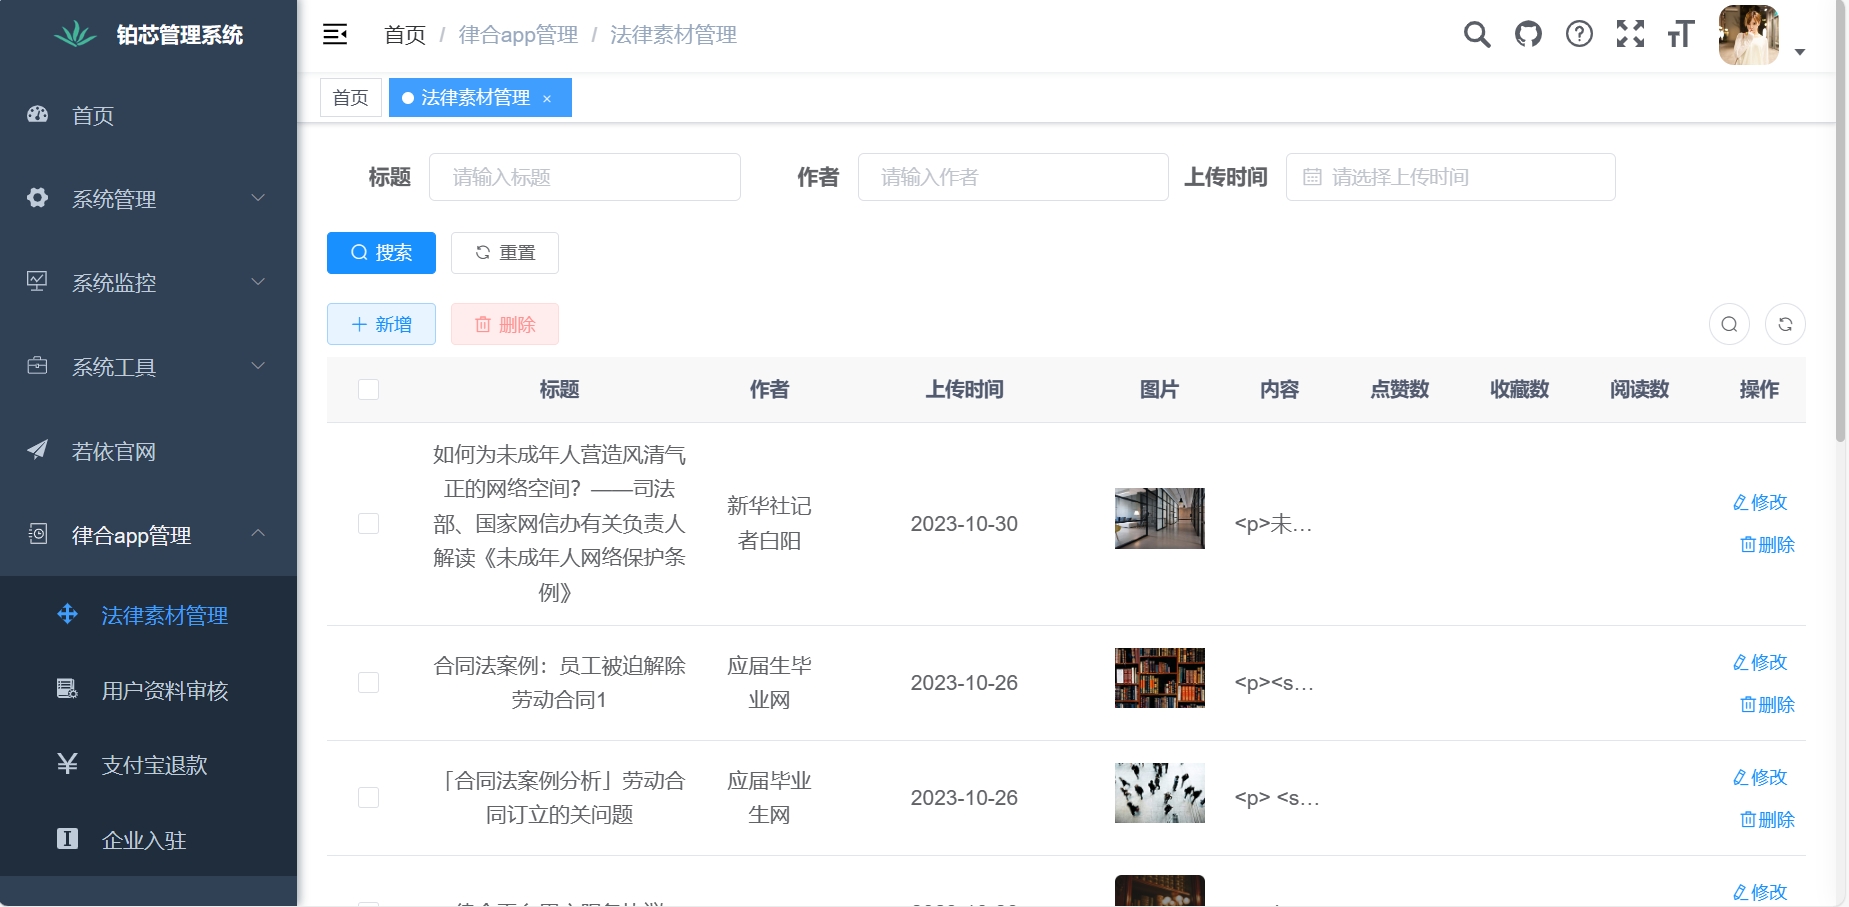Tick checkbox for 劳动合同订立的关问题 row
Screen dimensions: 1849x907
(368, 797)
